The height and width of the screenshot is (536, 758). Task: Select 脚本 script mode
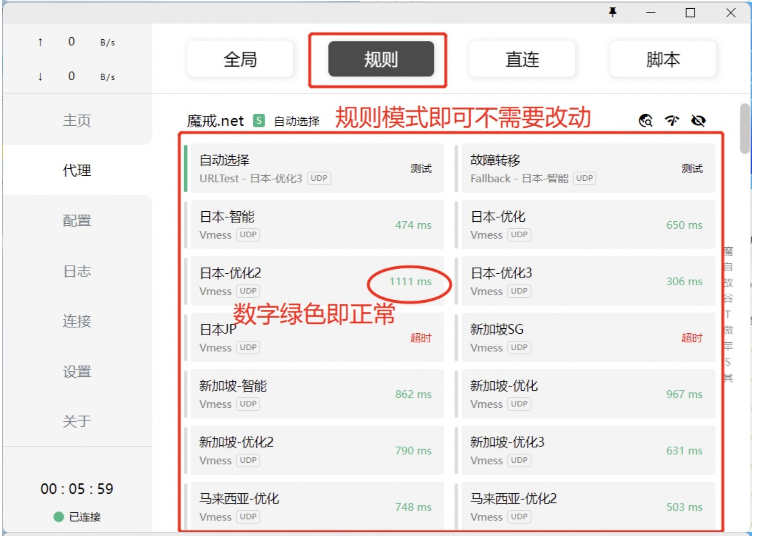pyautogui.click(x=663, y=60)
